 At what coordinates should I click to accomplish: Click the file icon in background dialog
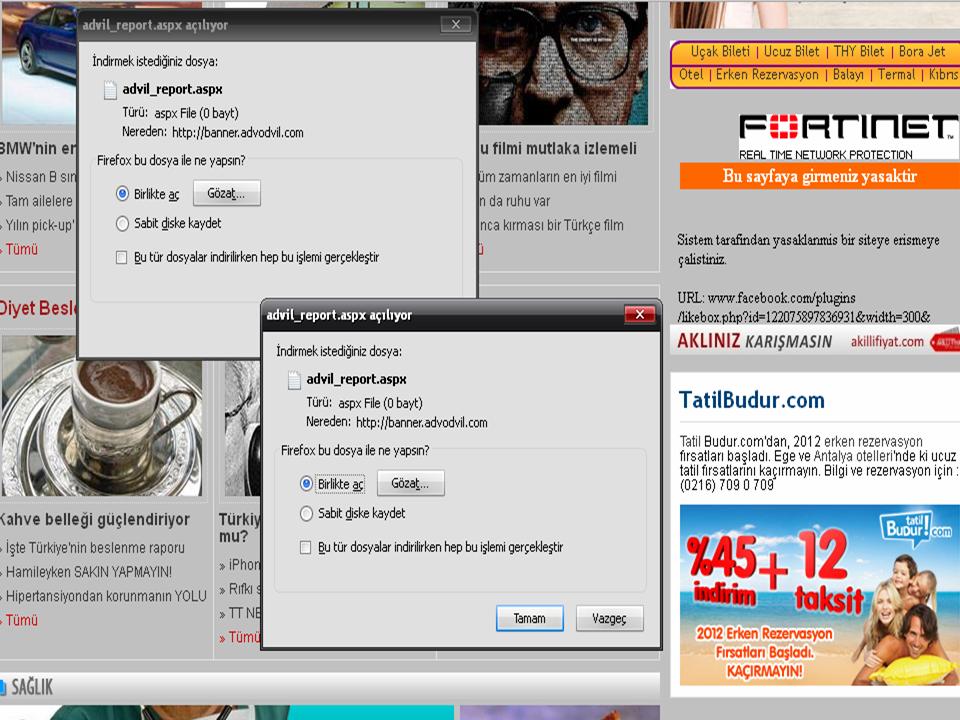(x=110, y=90)
